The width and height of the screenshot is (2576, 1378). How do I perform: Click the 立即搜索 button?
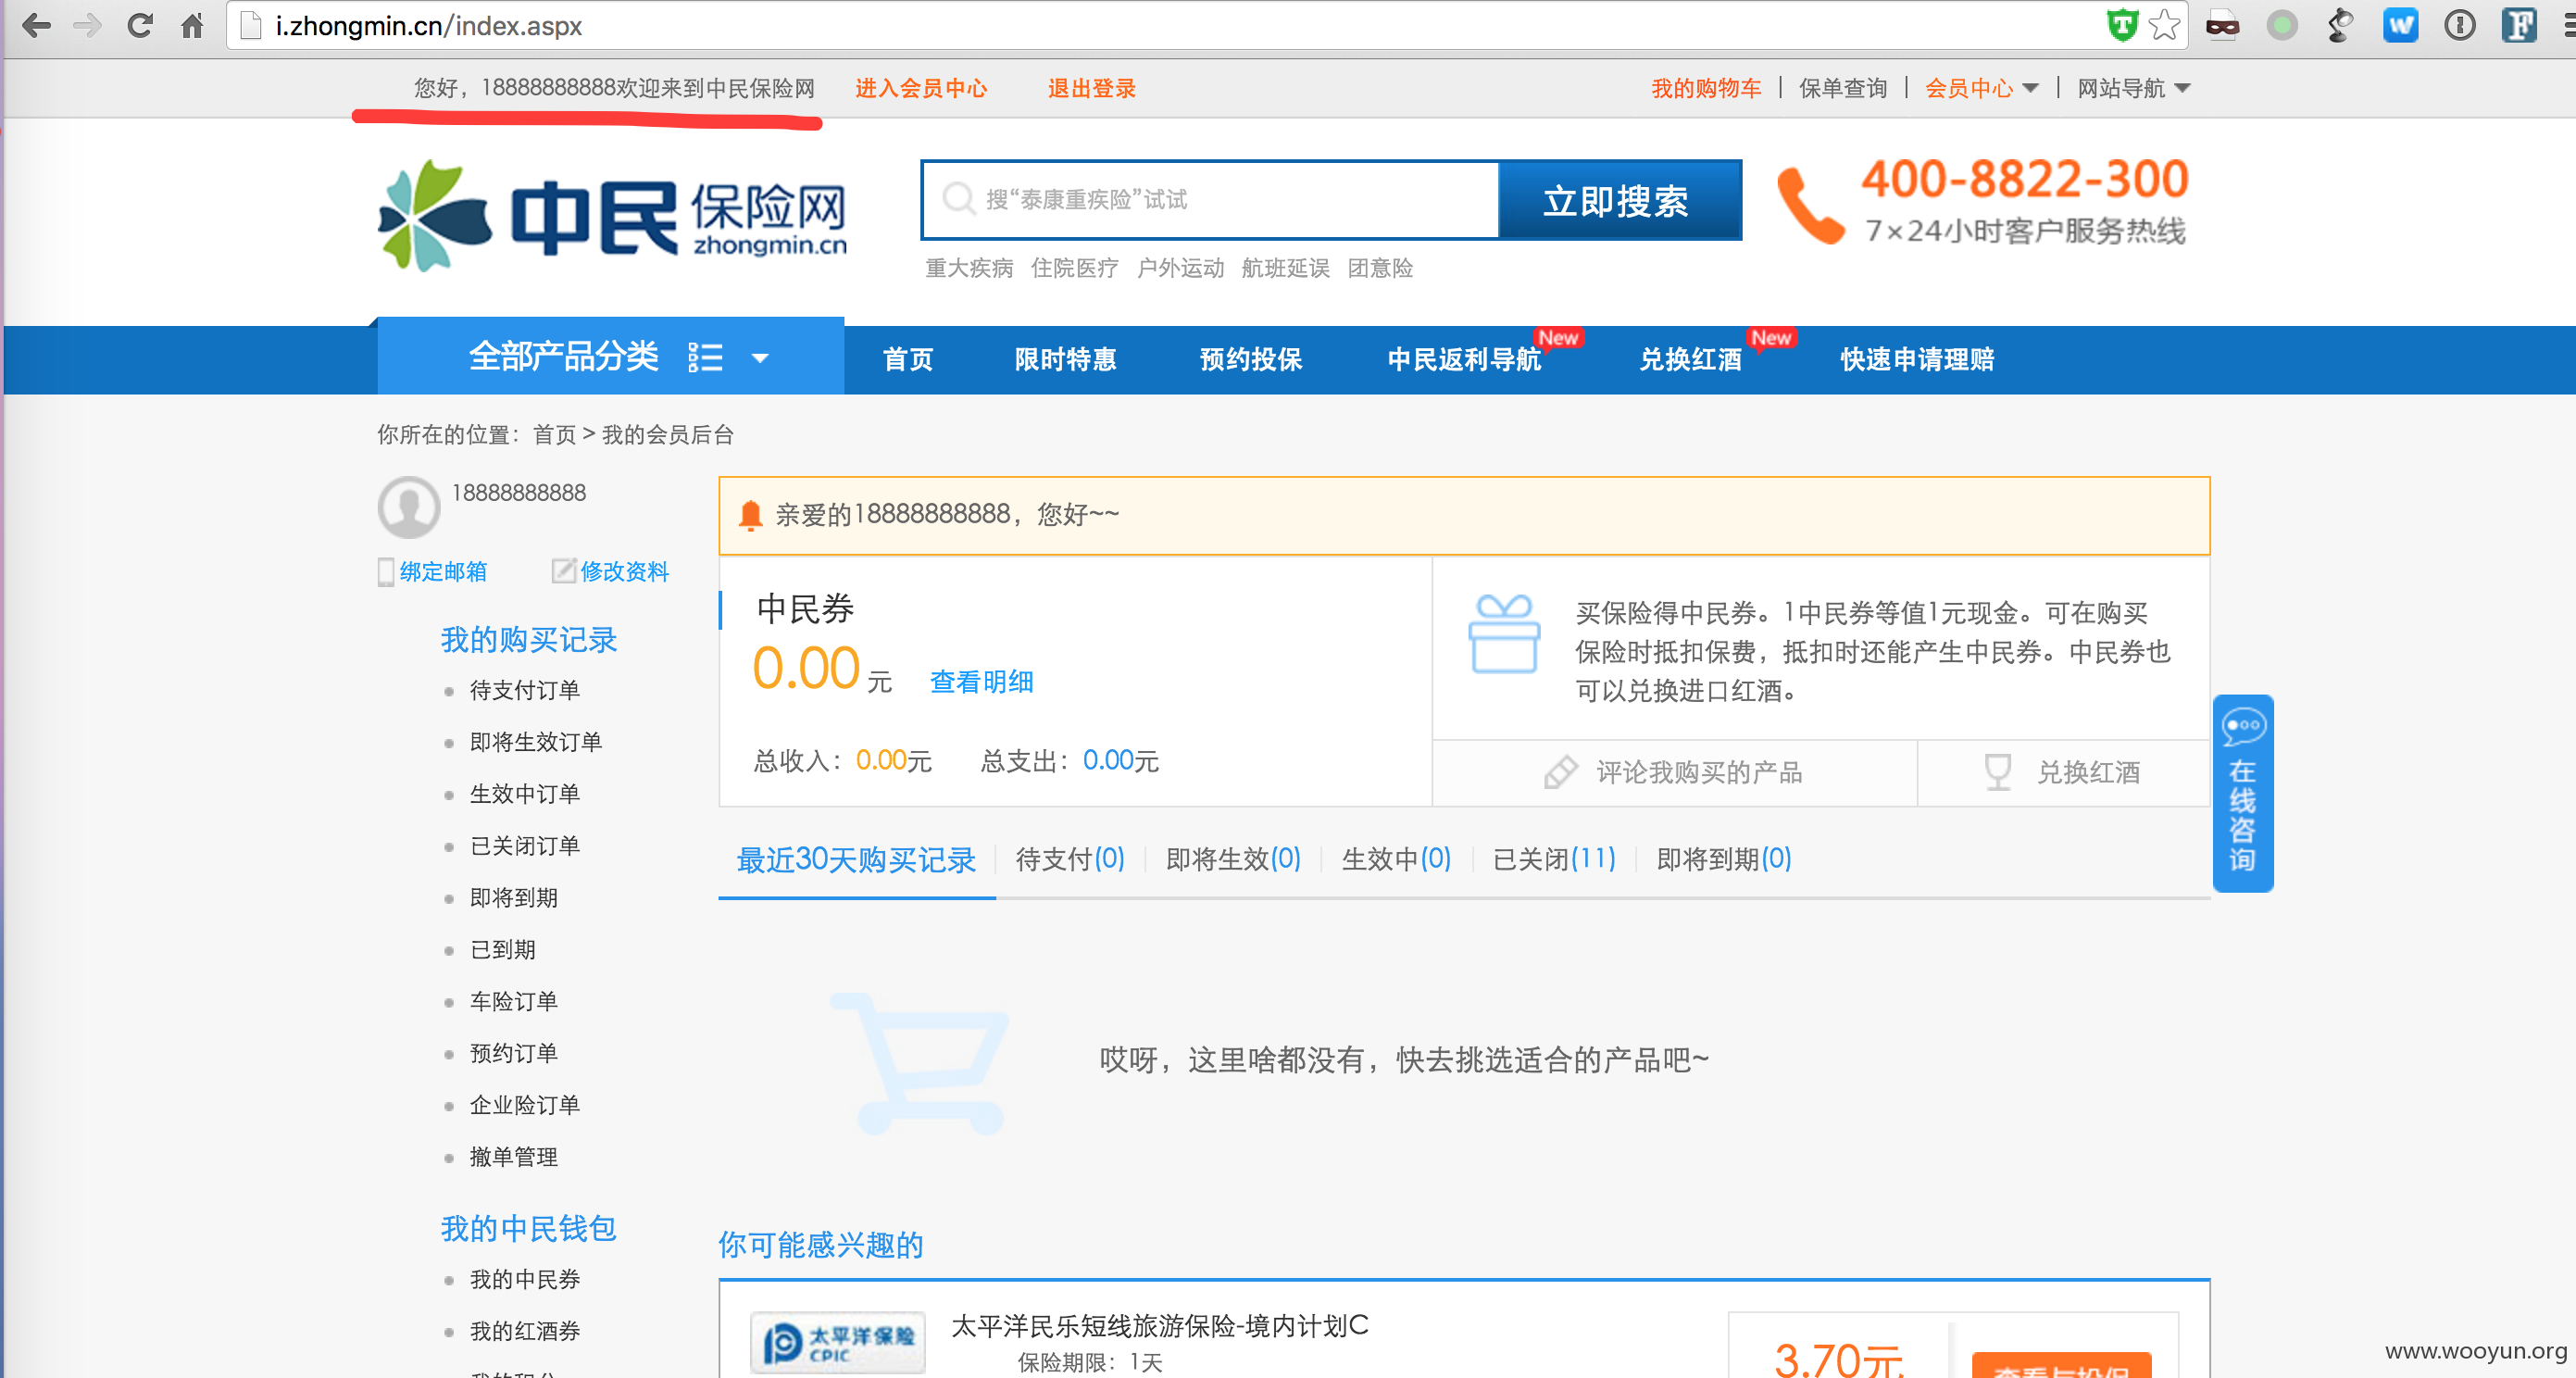pyautogui.click(x=1620, y=200)
